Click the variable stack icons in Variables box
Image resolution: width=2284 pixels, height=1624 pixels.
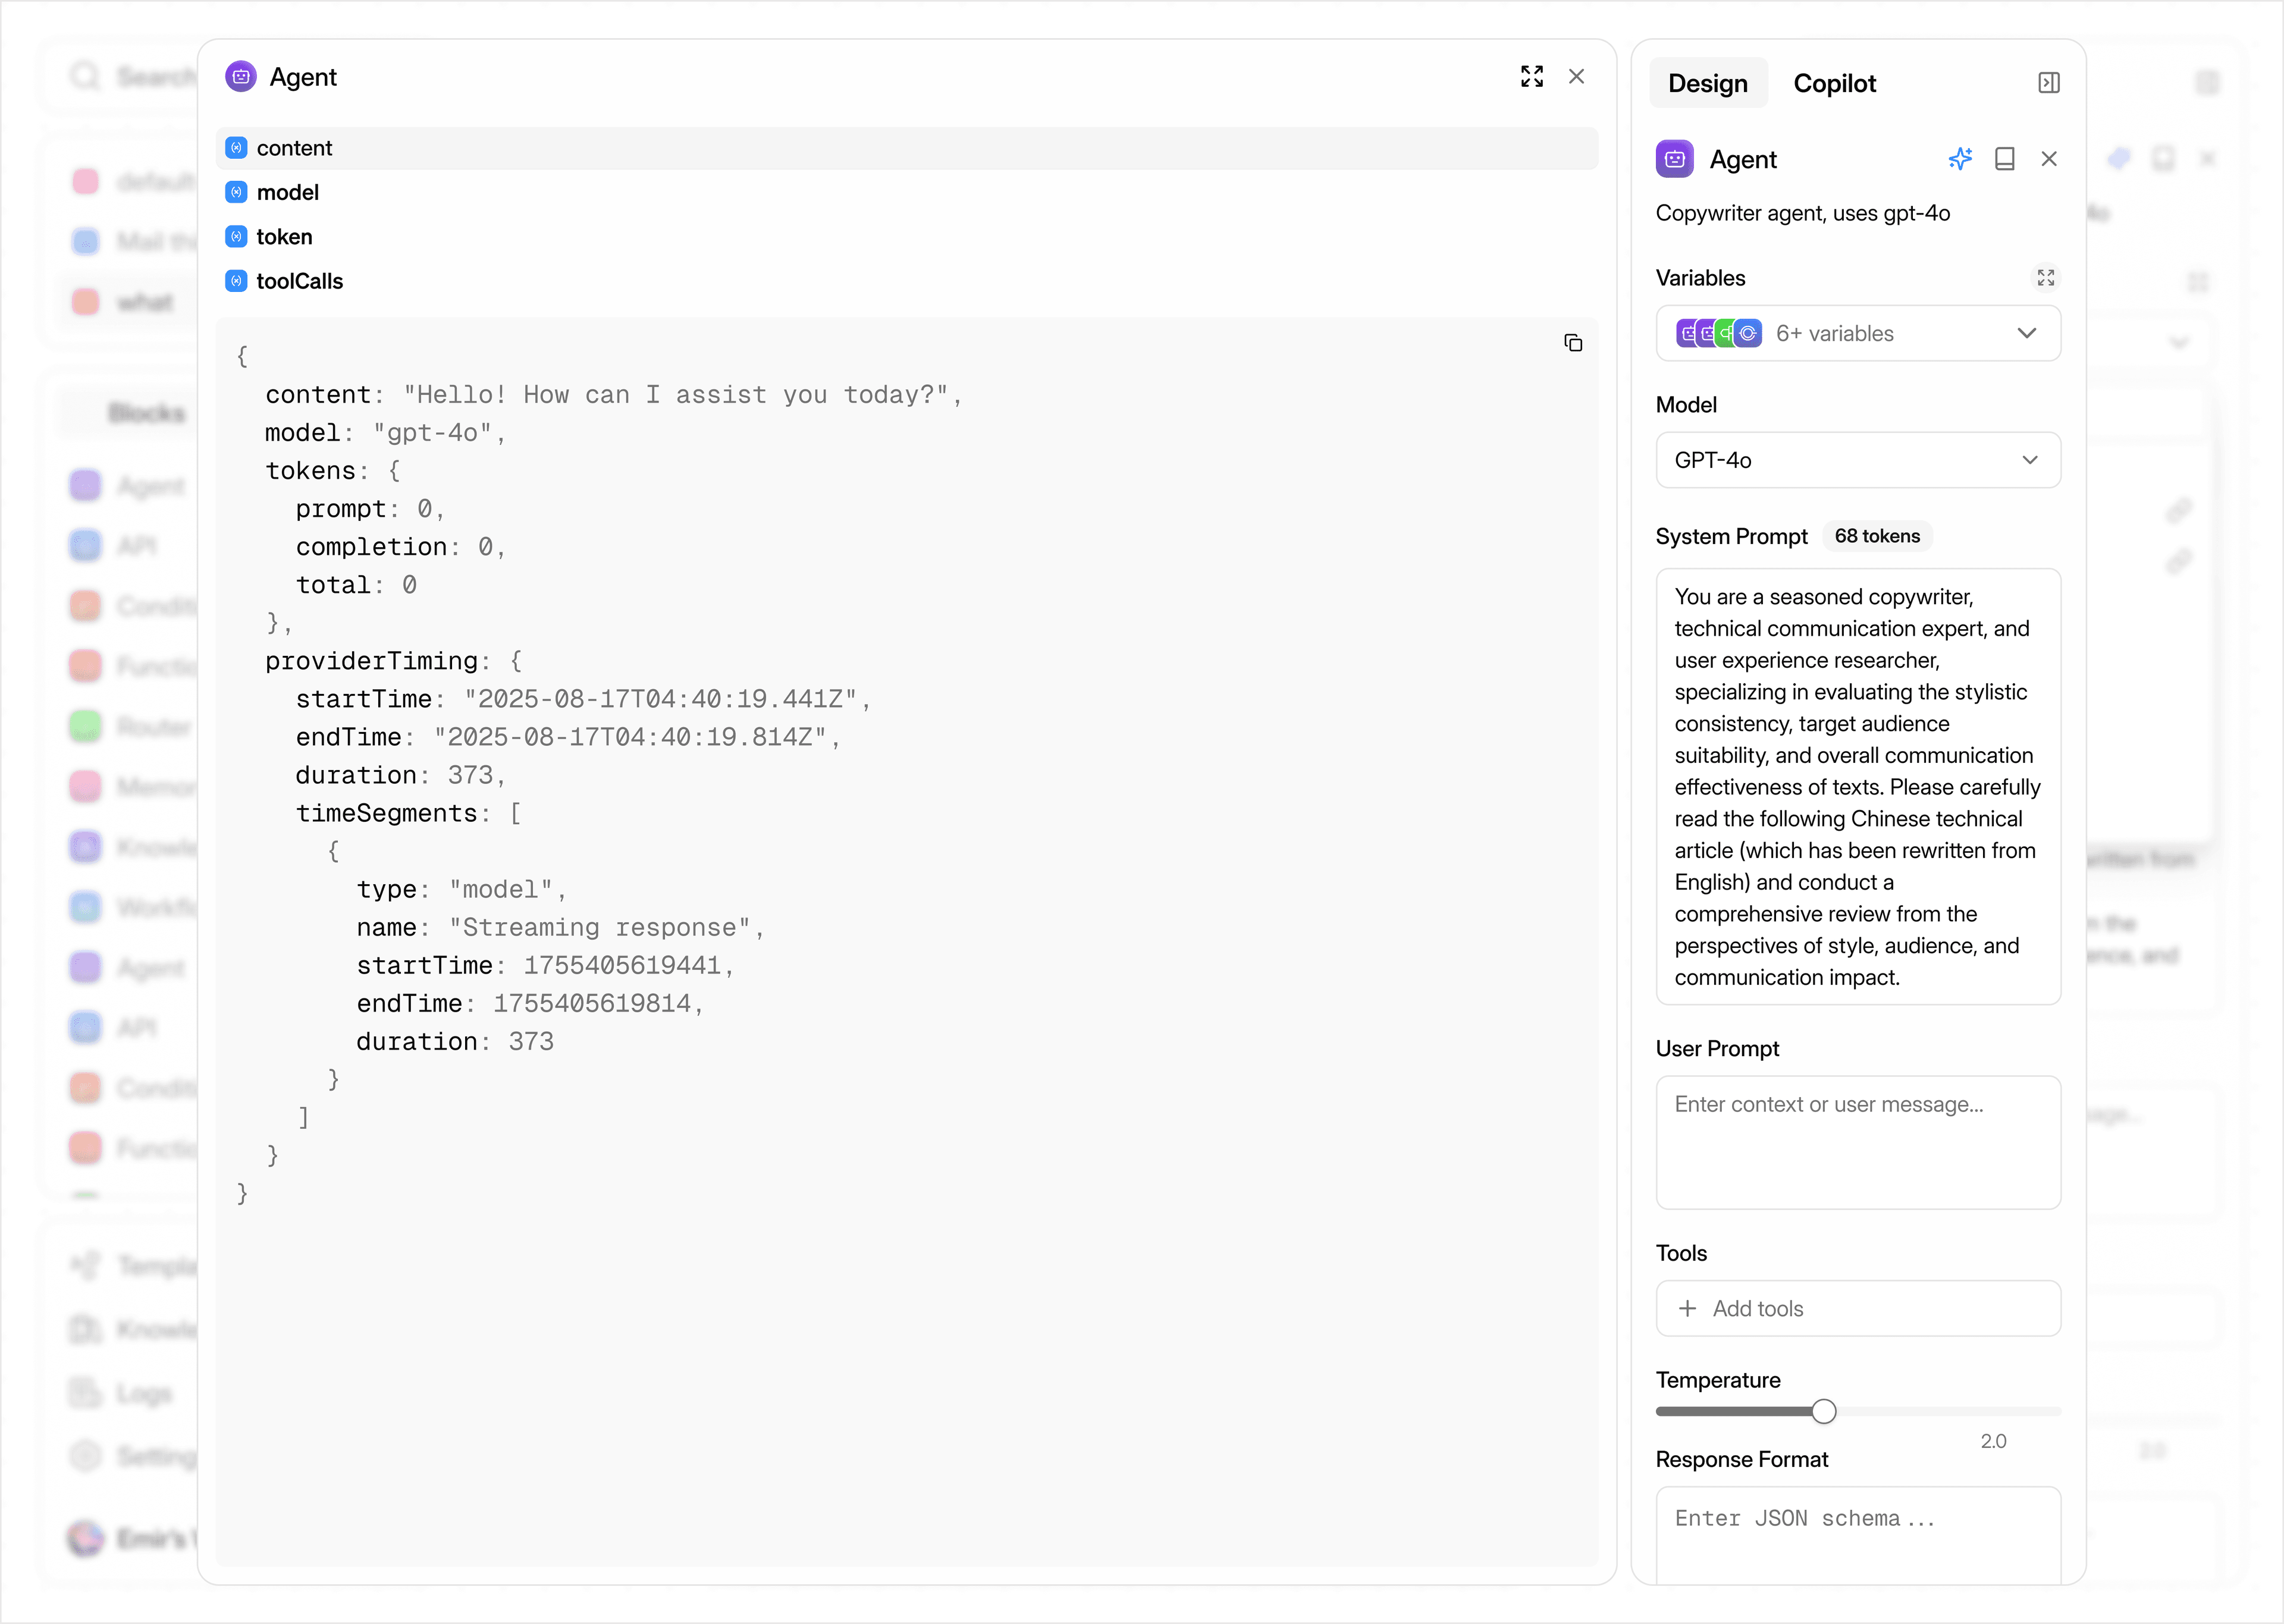(x=1719, y=333)
